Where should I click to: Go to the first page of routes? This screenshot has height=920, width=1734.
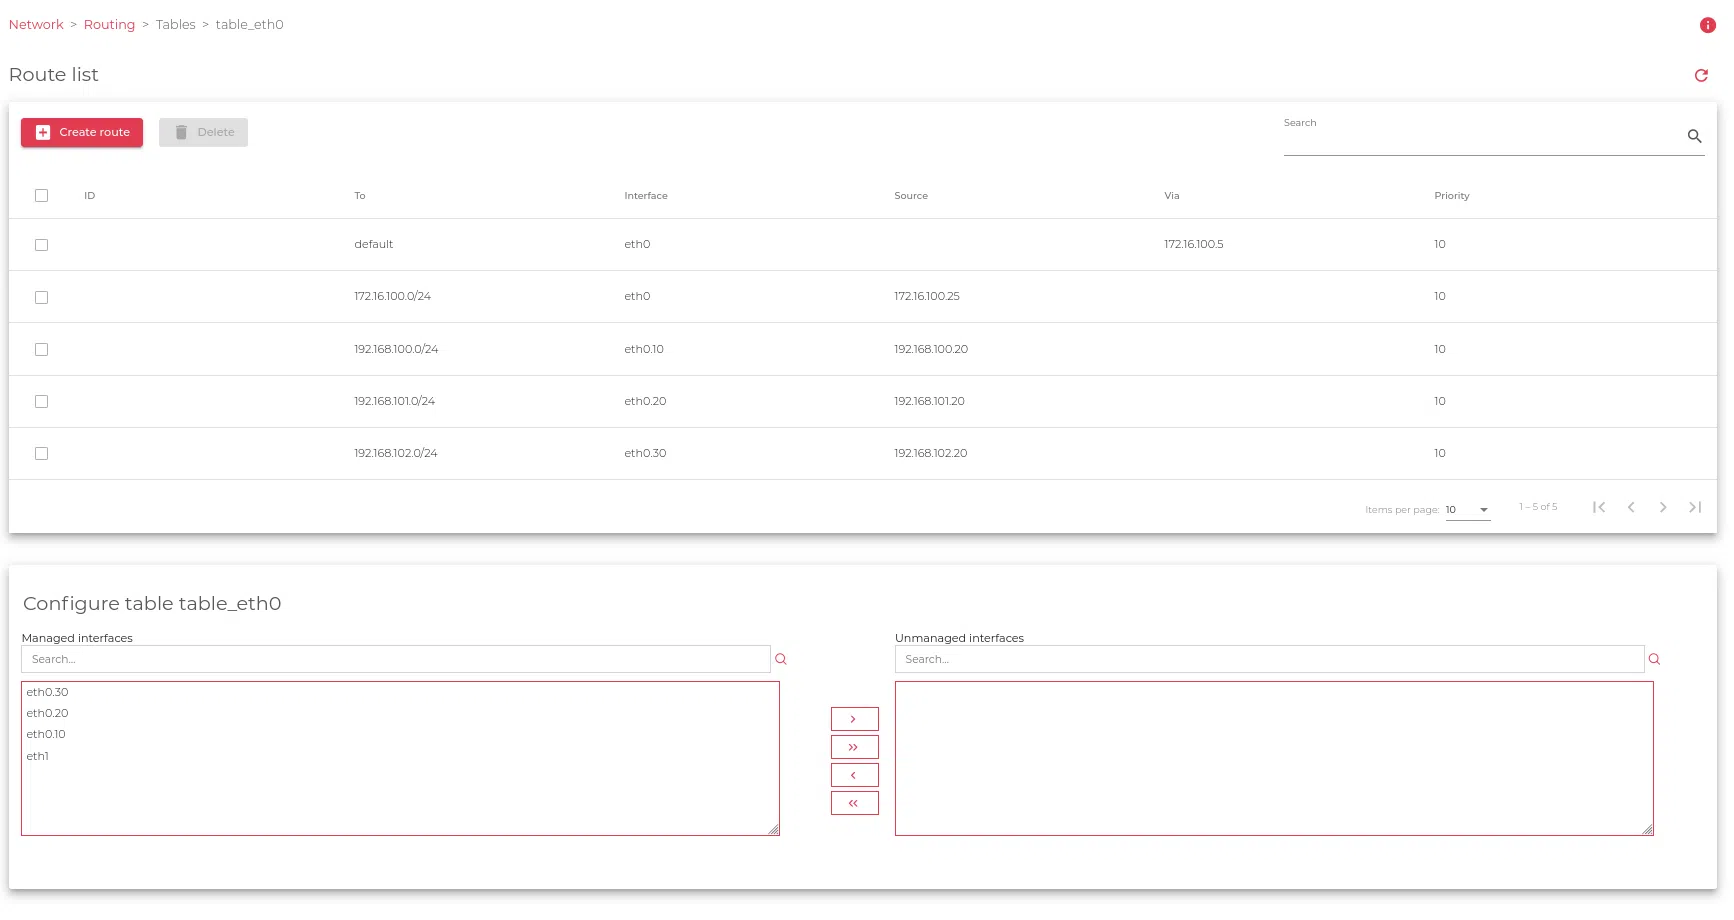pyautogui.click(x=1599, y=507)
